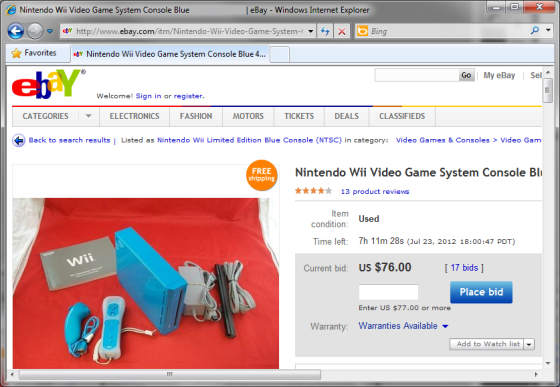Click the vertical scrollbar thumb
The width and height of the screenshot is (560, 387).
(x=548, y=90)
